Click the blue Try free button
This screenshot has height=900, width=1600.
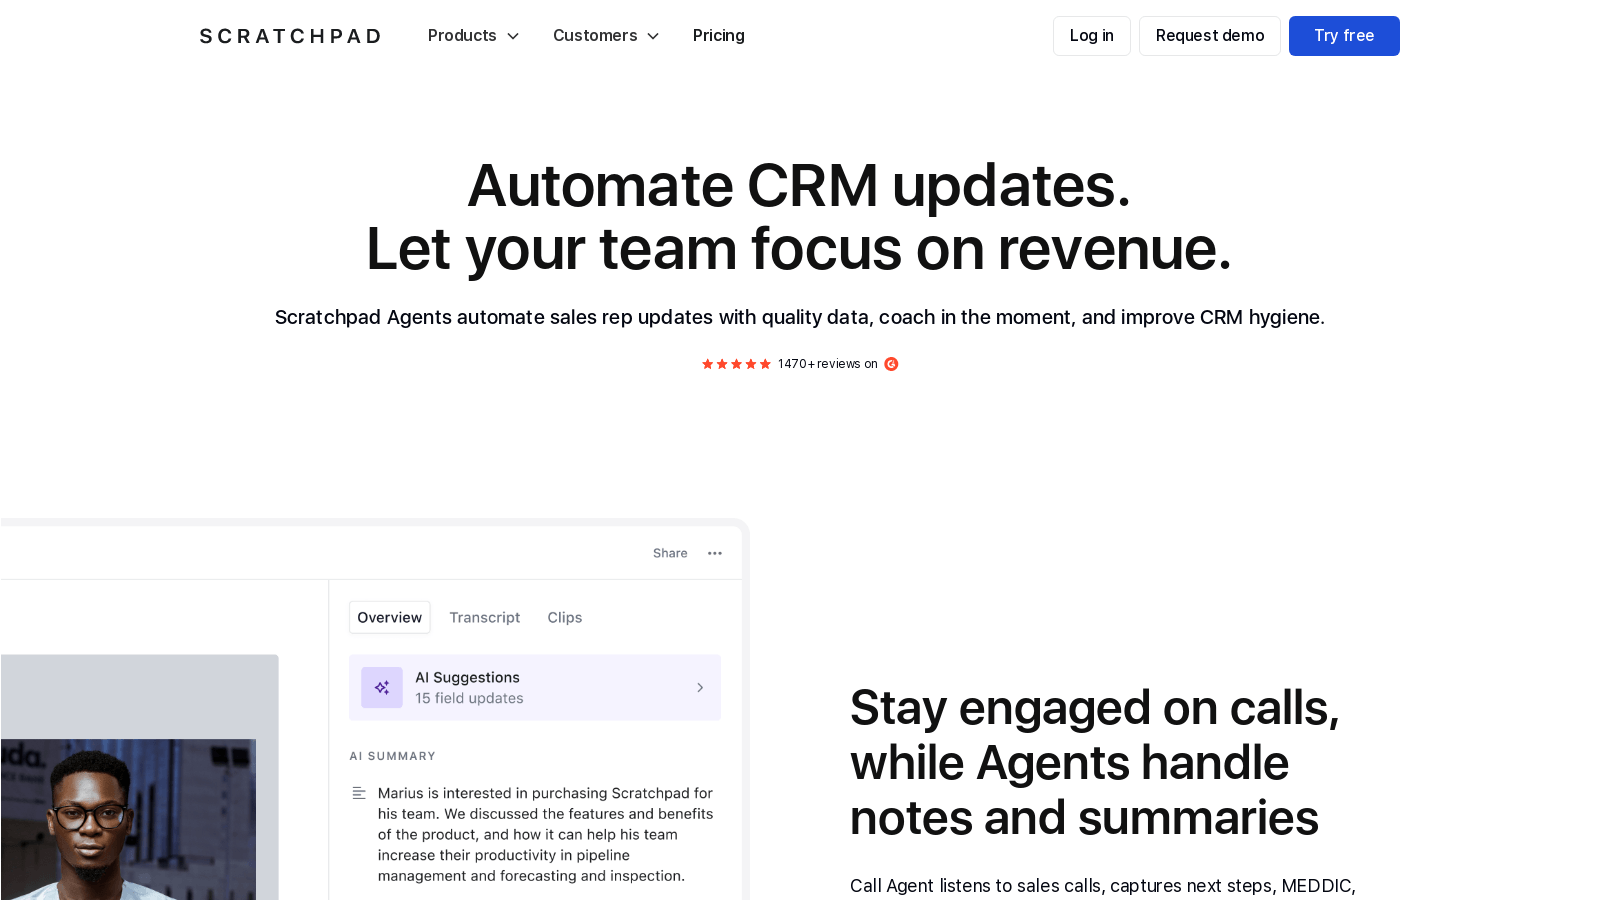coord(1343,36)
